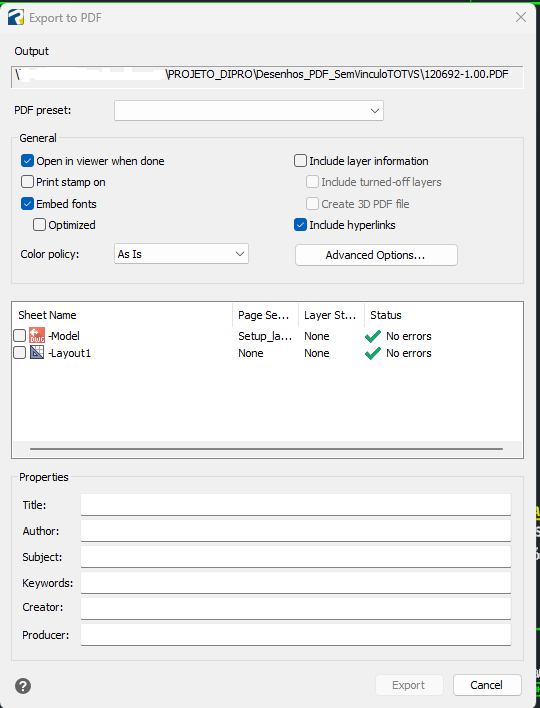This screenshot has height=708, width=540.
Task: Click the Status column header
Action: coord(442,315)
